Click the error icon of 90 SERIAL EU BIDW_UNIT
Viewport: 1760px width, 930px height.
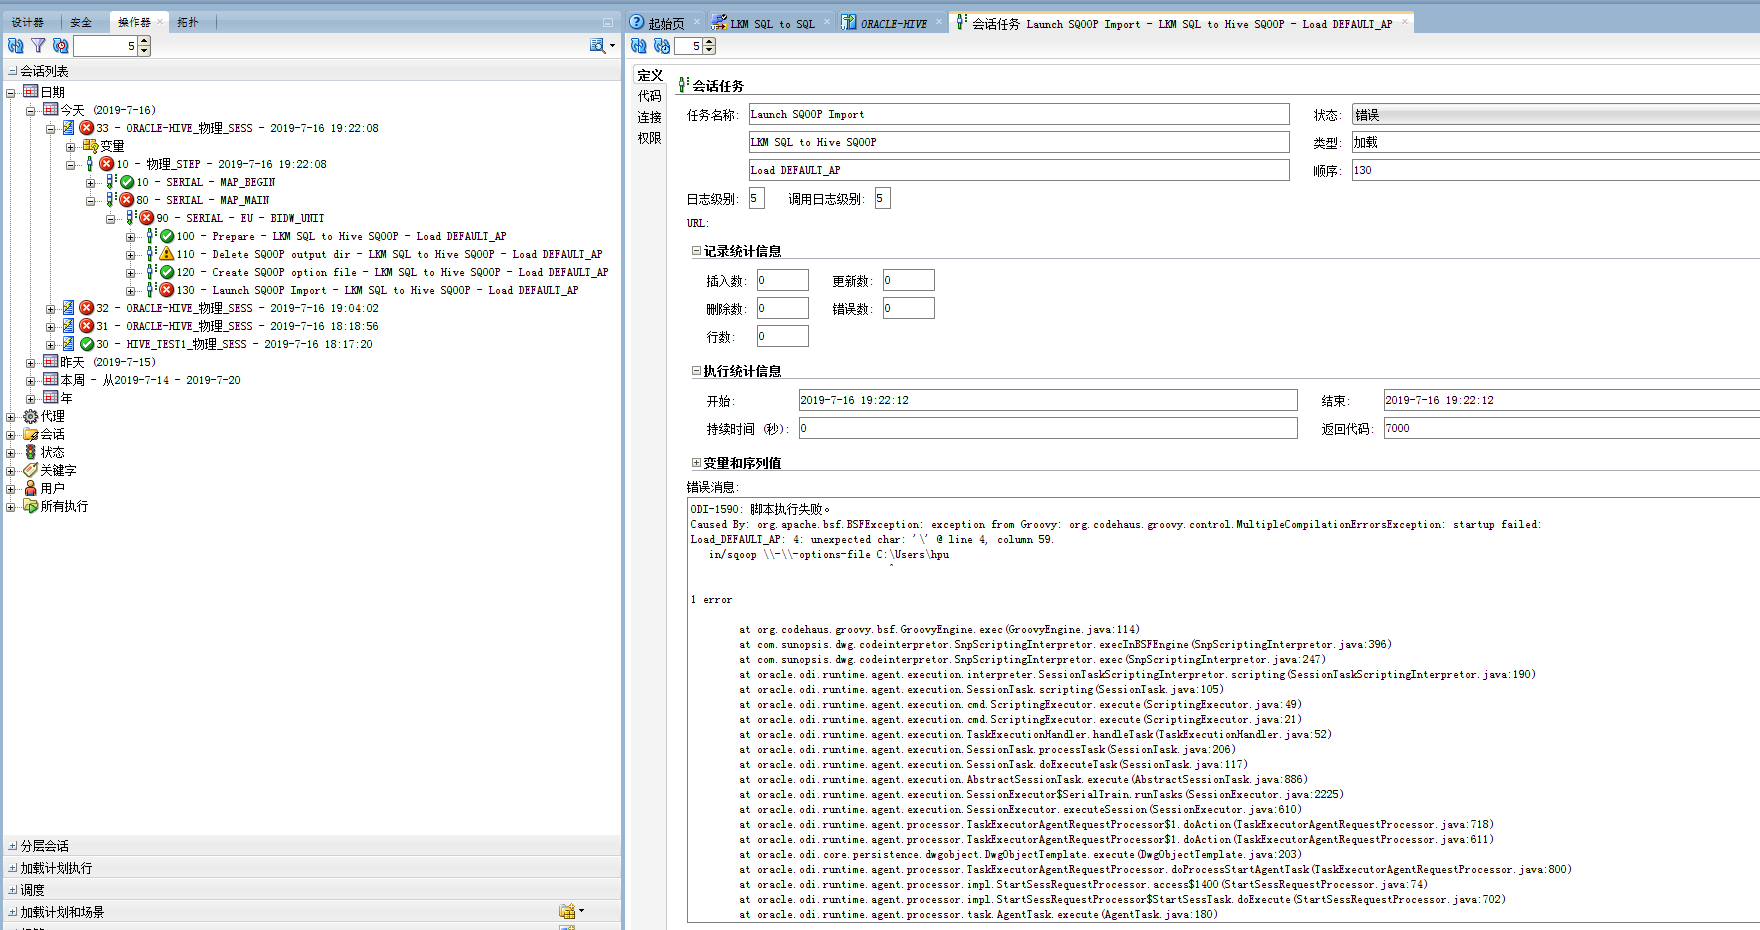(147, 218)
